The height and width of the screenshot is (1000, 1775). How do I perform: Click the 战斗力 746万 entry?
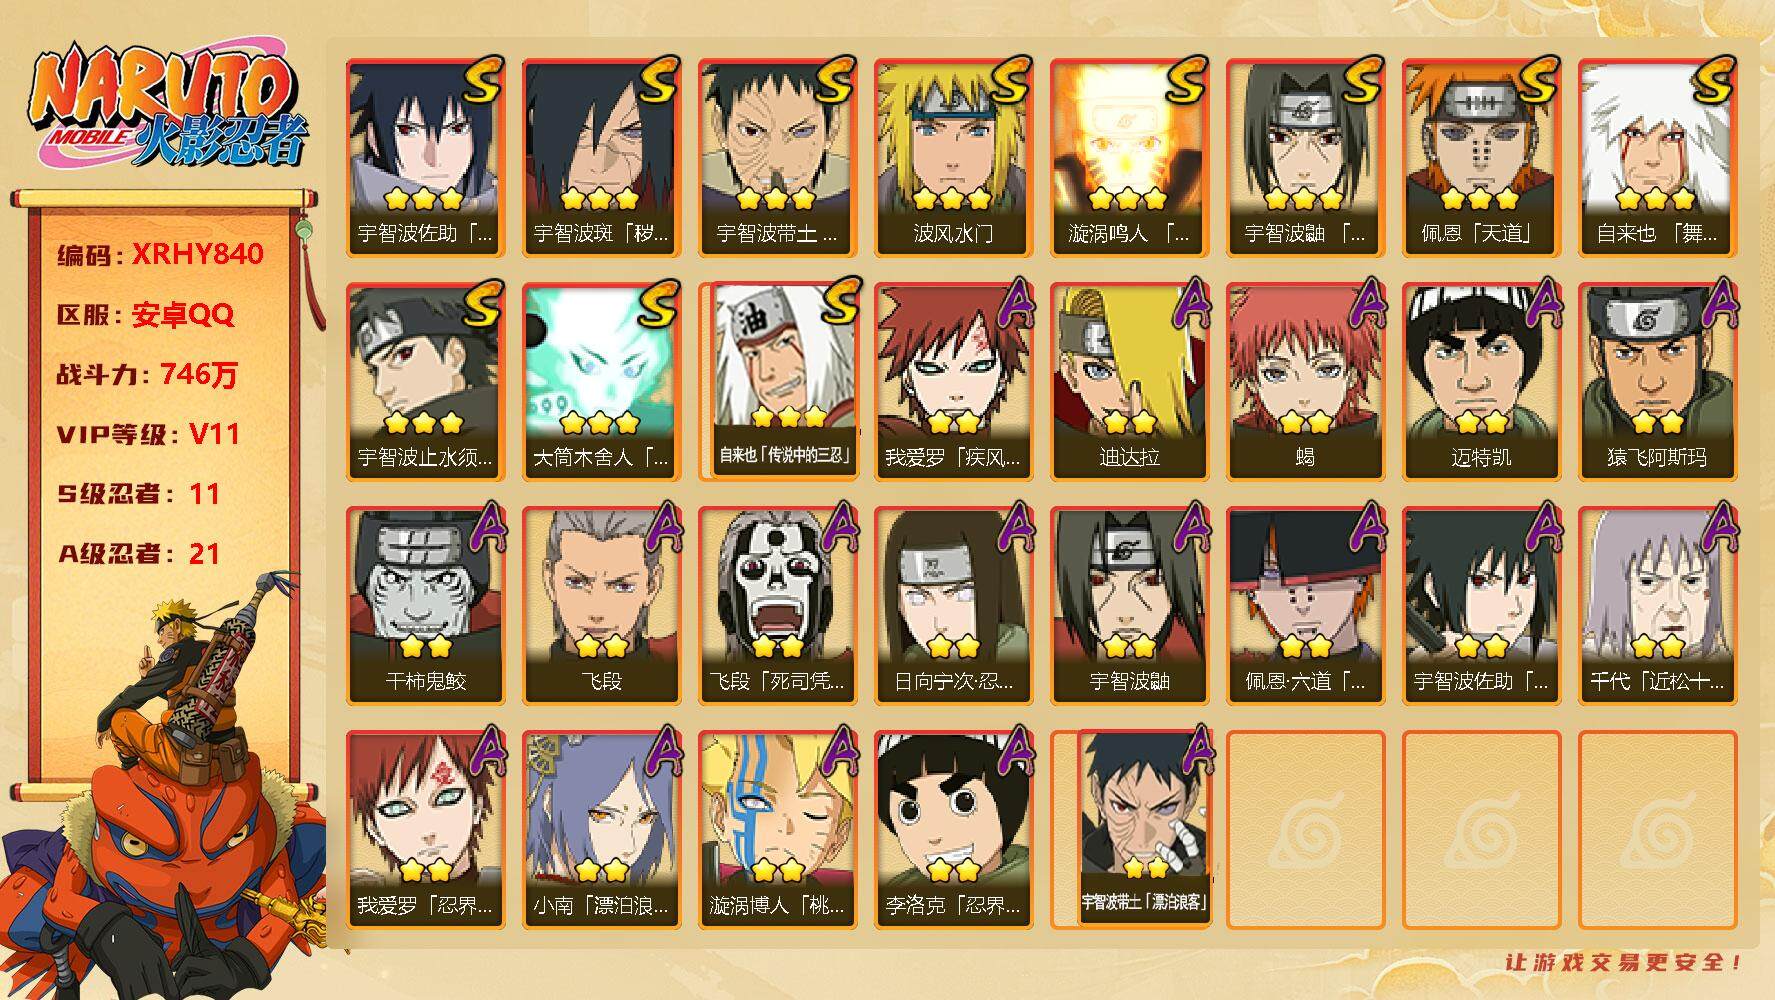click(x=148, y=374)
